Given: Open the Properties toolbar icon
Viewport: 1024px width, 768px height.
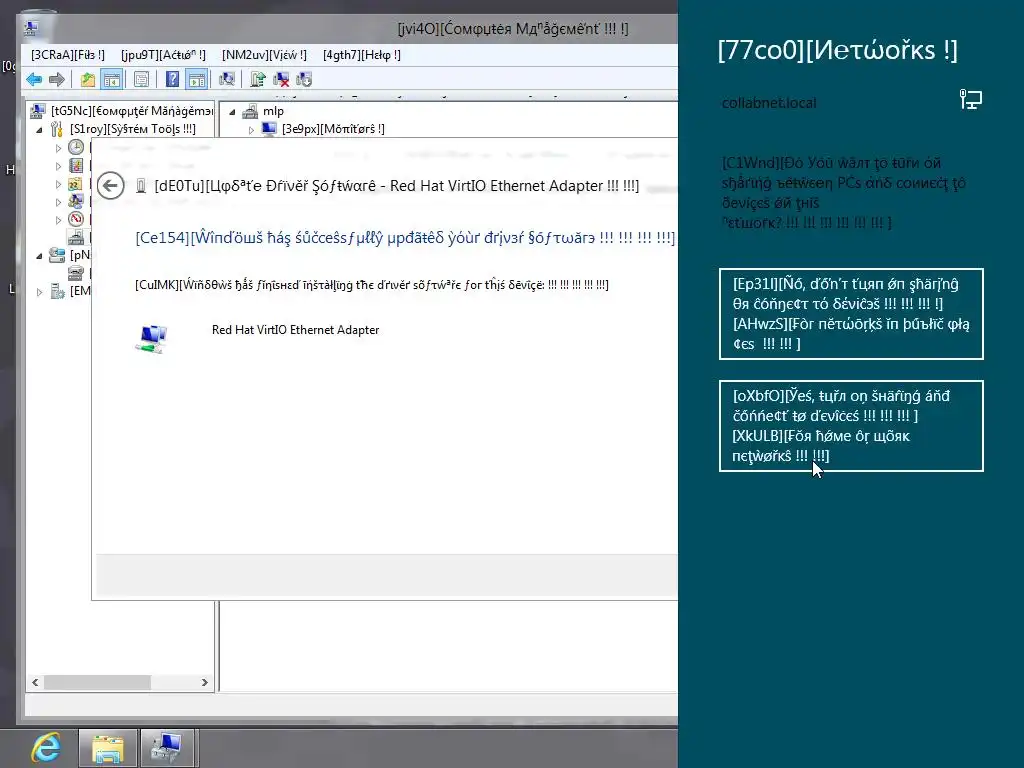Looking at the screenshot, I should coord(141,80).
